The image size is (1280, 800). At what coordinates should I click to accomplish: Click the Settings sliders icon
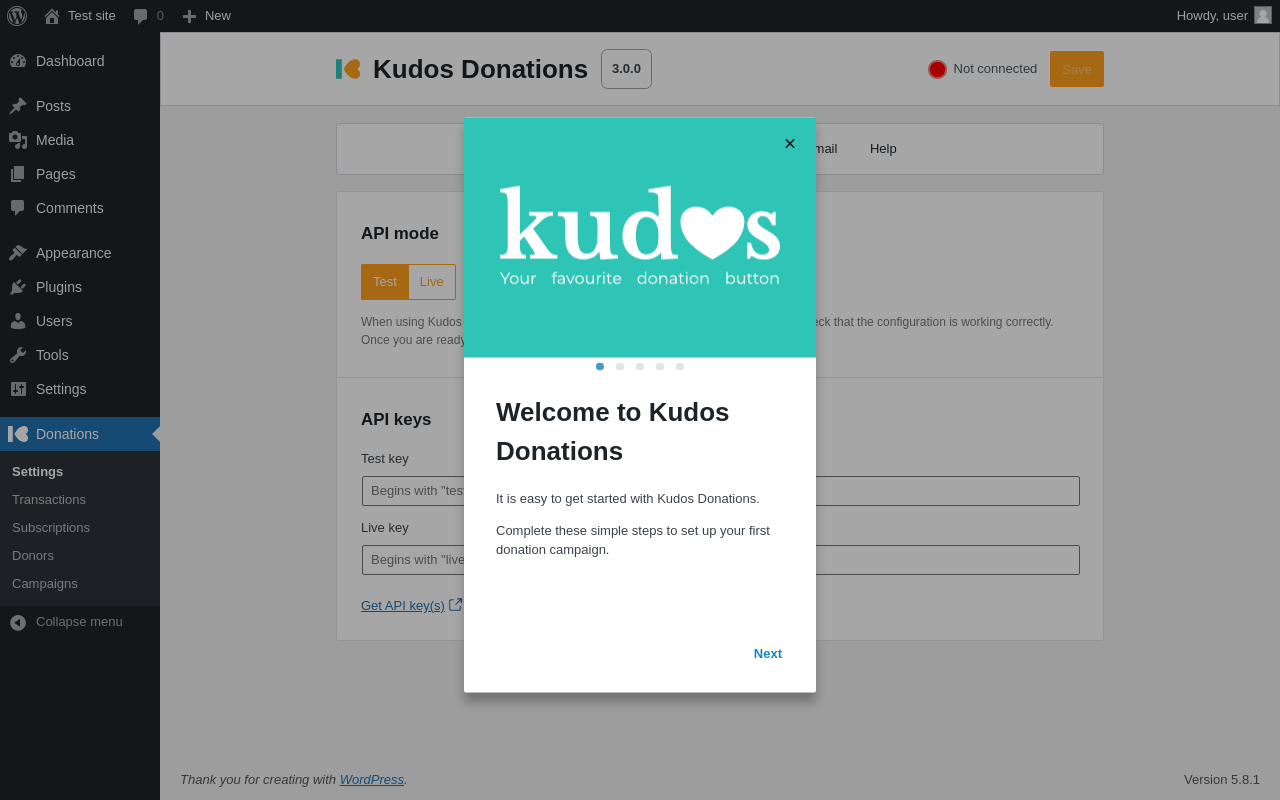18,389
